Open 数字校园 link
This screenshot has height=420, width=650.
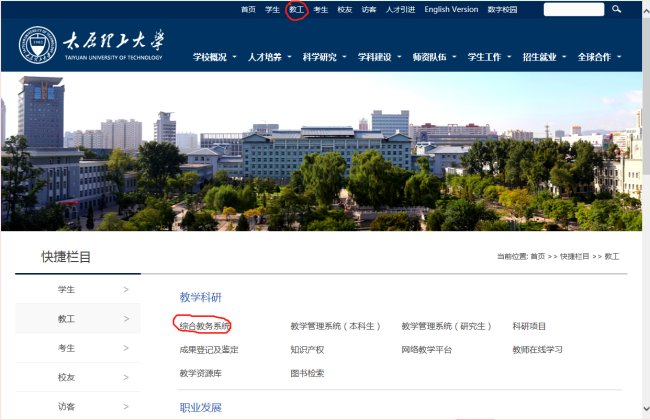coord(502,10)
